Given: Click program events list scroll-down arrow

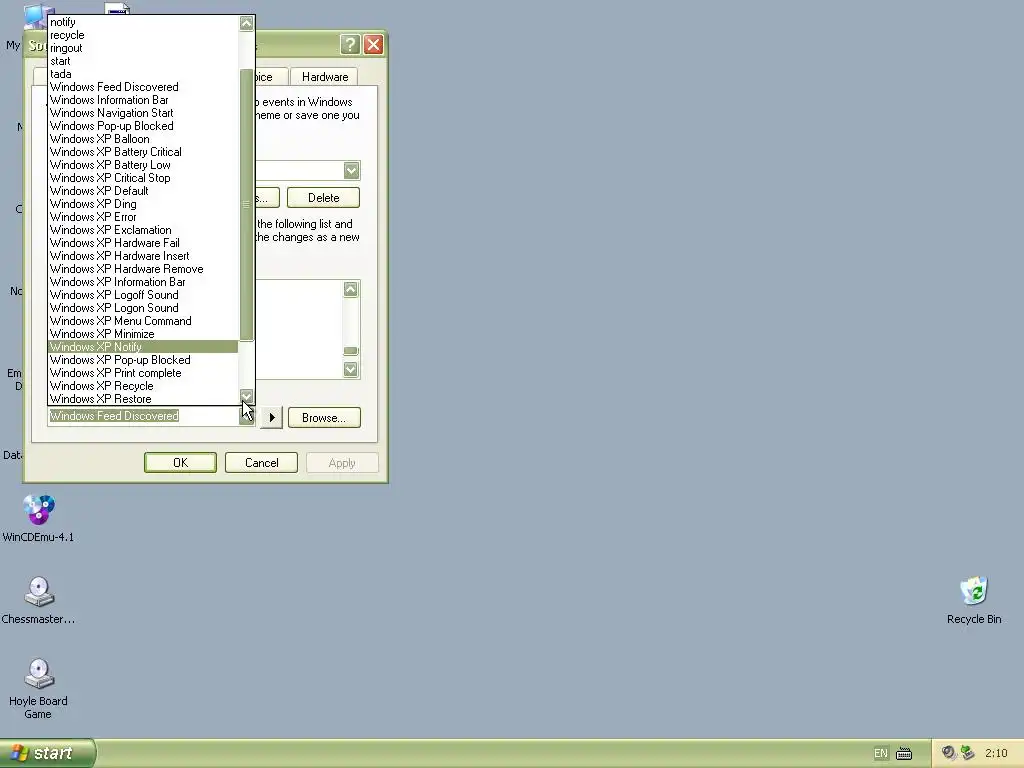Looking at the screenshot, I should (351, 370).
